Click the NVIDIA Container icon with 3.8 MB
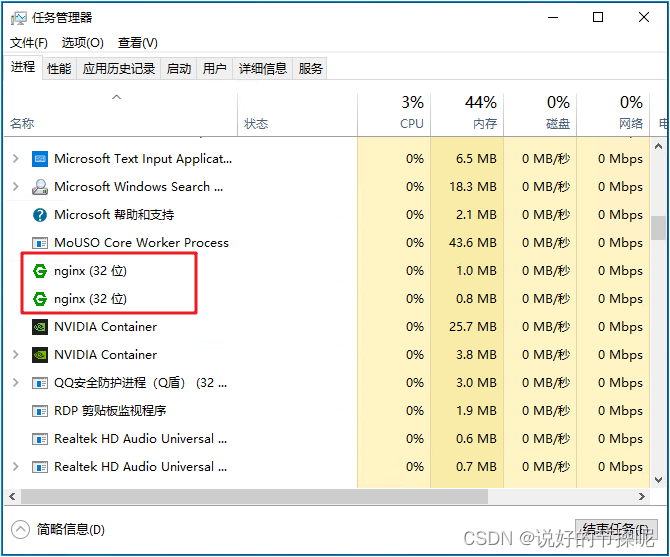 click(40, 355)
